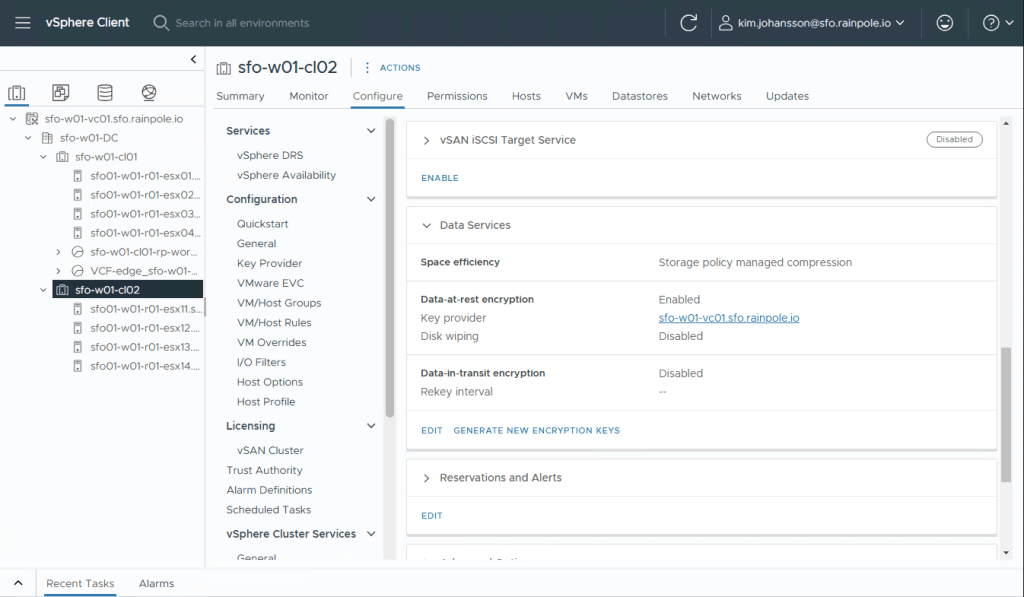Image resolution: width=1024 pixels, height=597 pixels.
Task: Switch to the Datastores tab
Action: pyautogui.click(x=639, y=96)
